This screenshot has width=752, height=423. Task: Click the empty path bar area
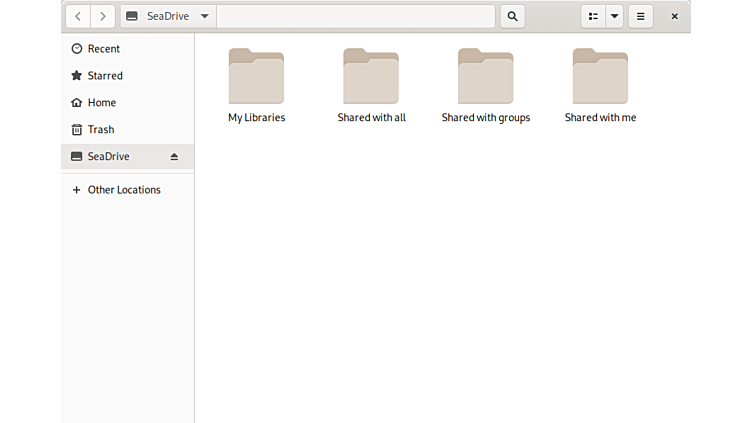click(355, 16)
